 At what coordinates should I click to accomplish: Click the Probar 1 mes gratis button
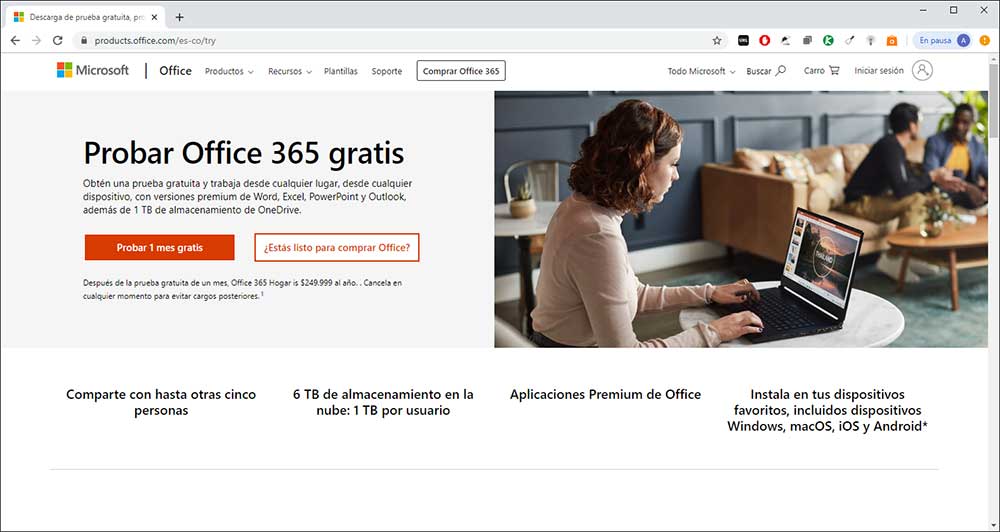(x=159, y=248)
